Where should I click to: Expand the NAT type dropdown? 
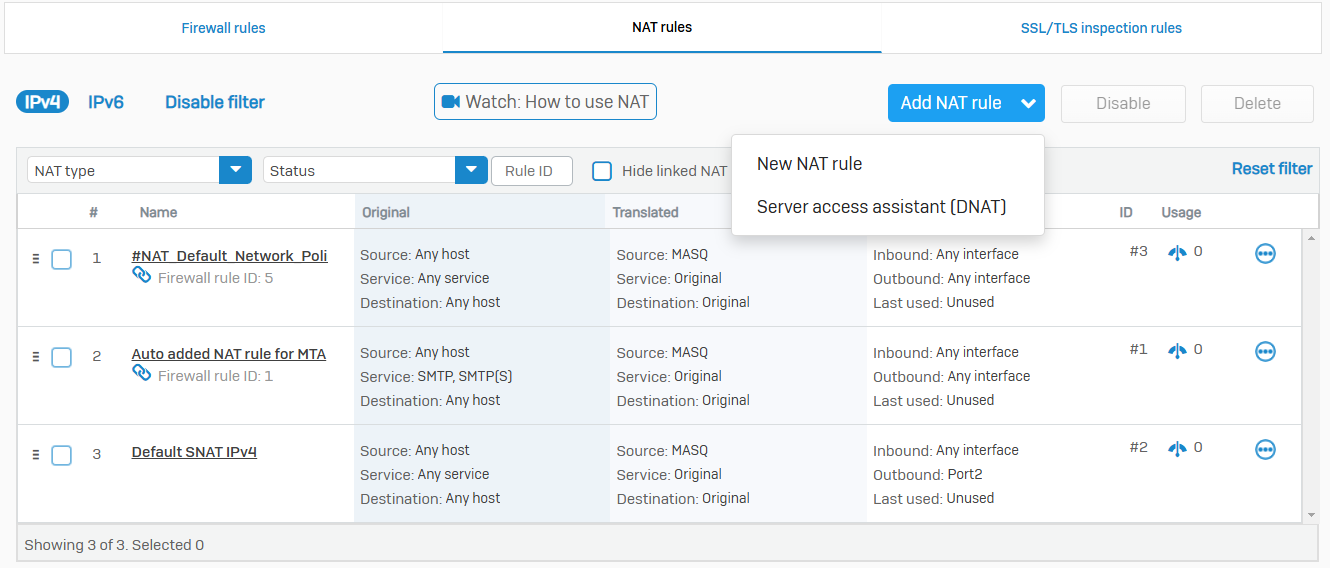click(234, 170)
